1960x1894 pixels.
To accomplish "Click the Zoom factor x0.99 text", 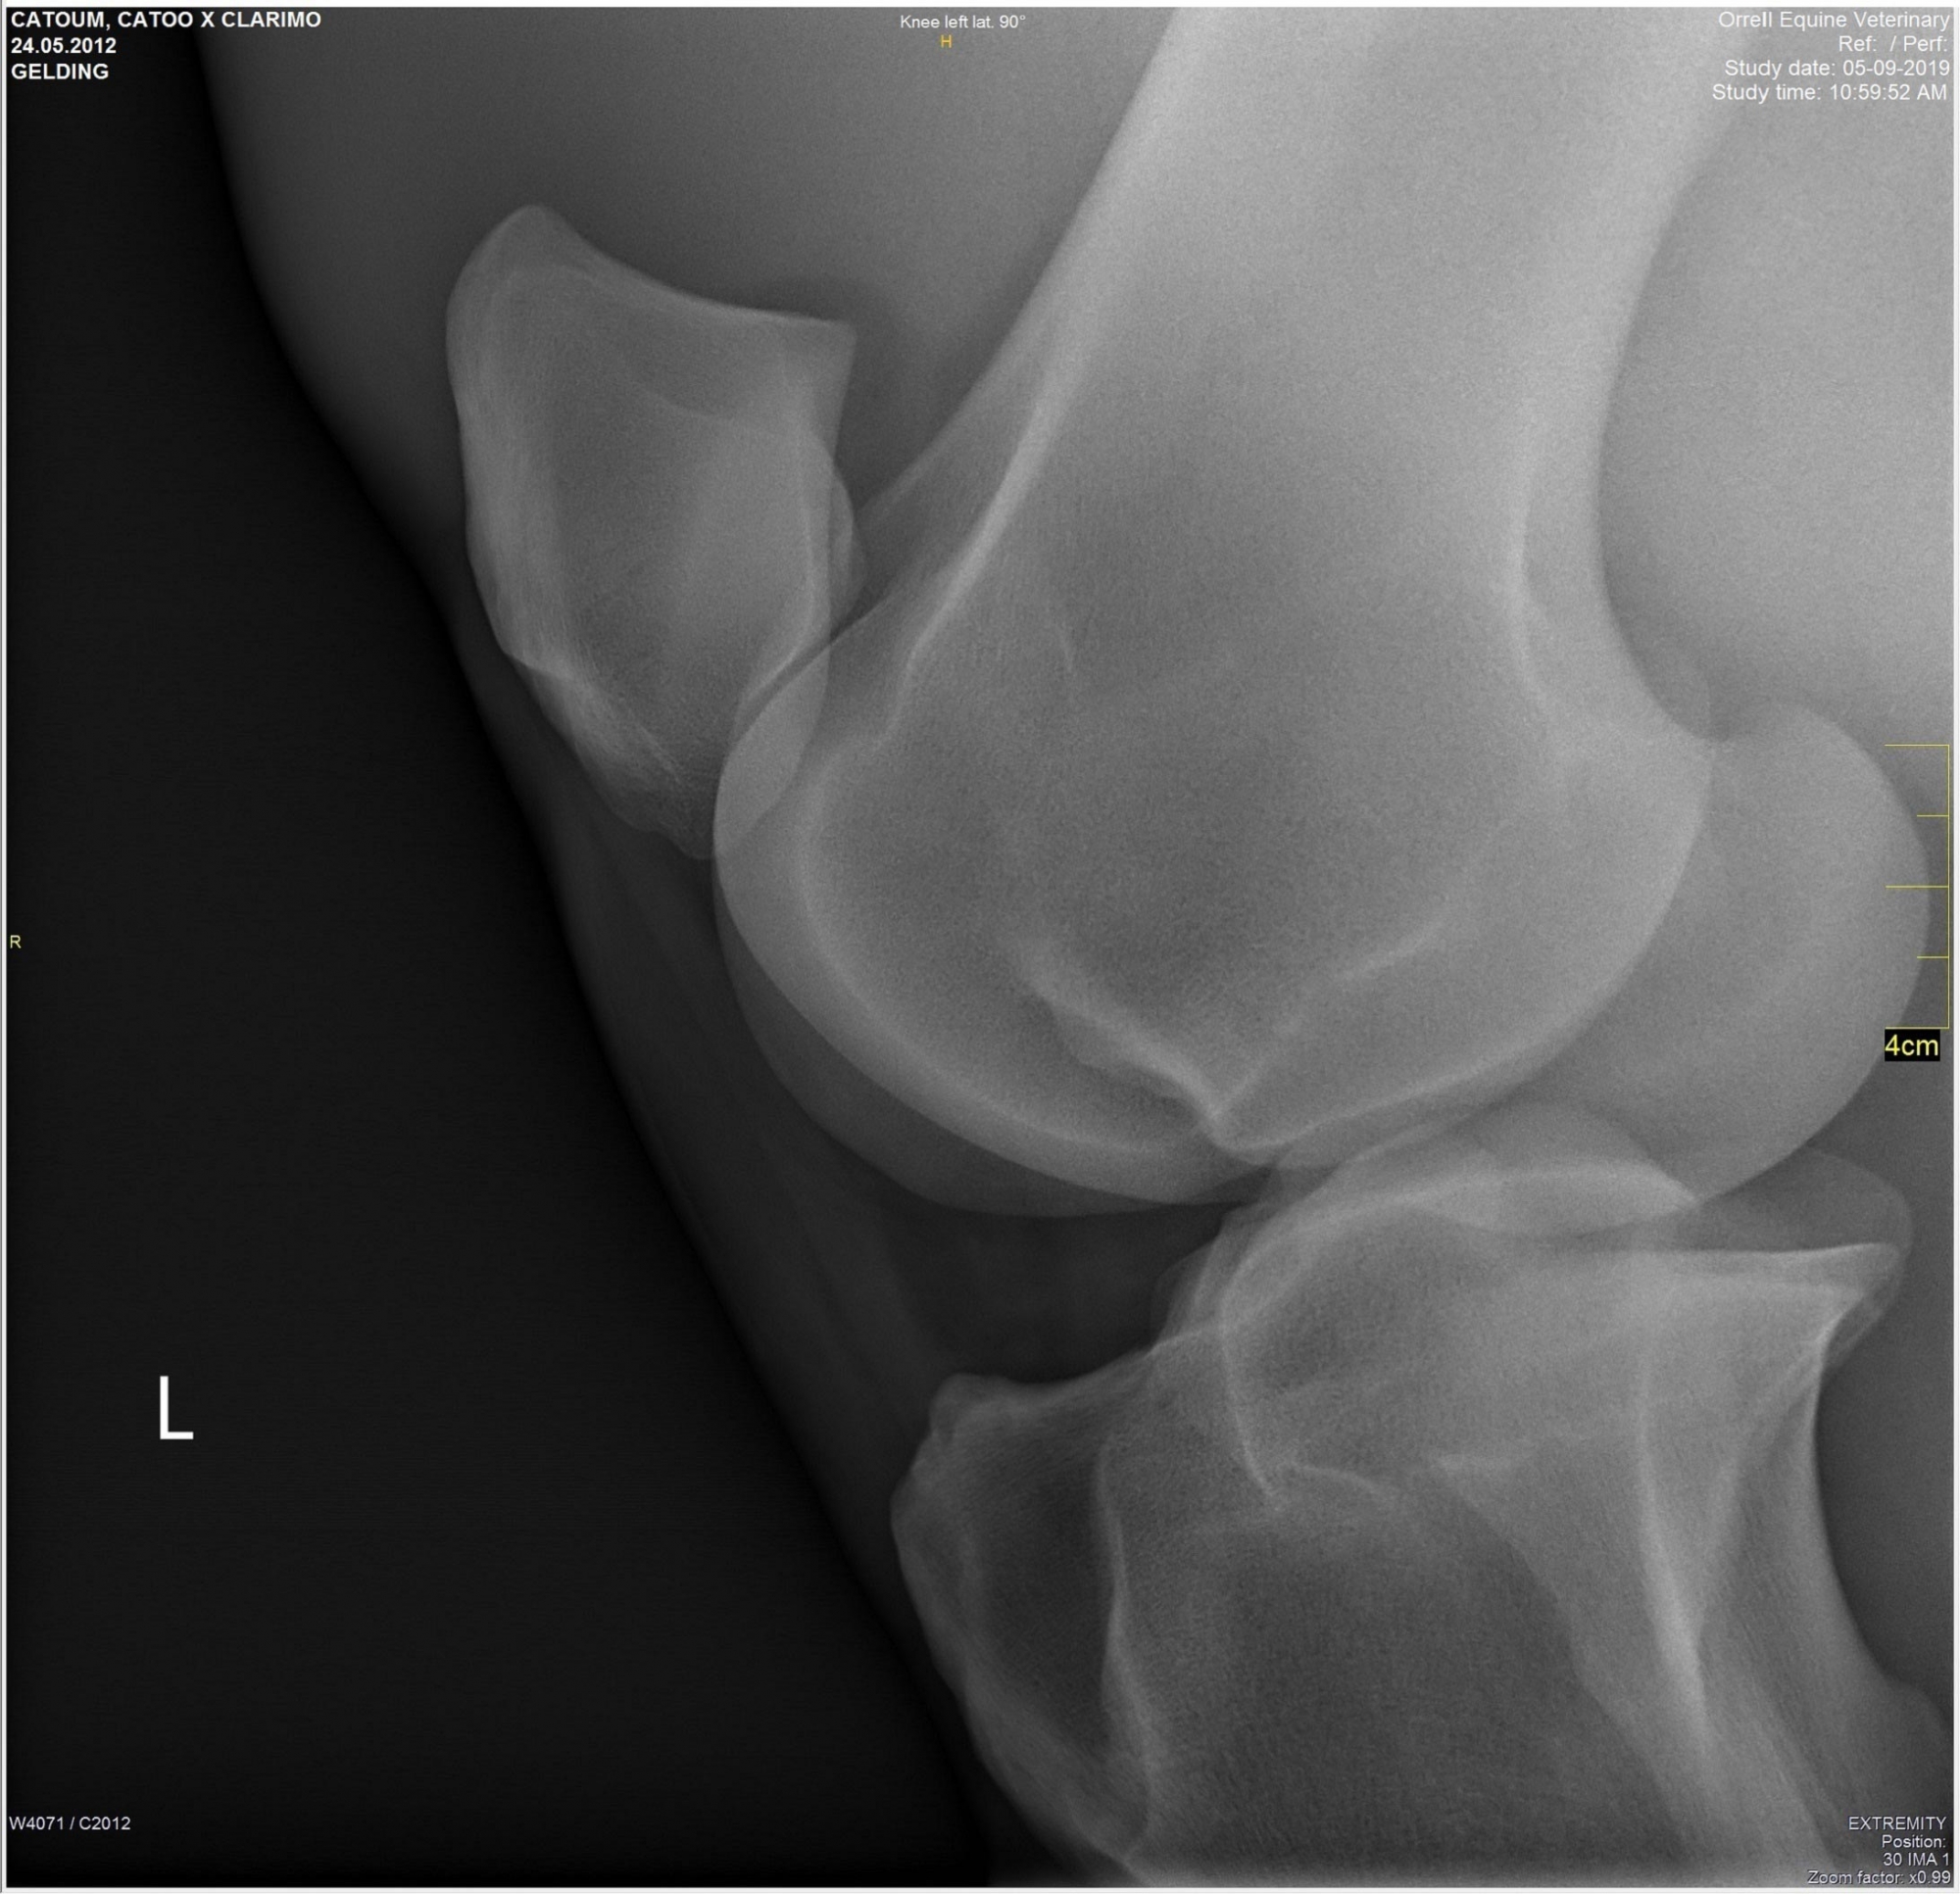I will pos(1878,1877).
